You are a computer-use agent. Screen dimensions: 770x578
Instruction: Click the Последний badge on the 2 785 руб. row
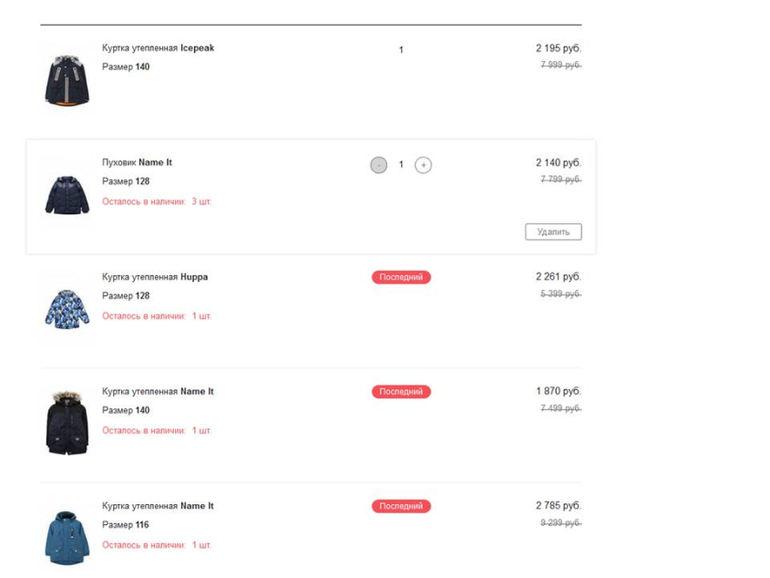point(401,507)
